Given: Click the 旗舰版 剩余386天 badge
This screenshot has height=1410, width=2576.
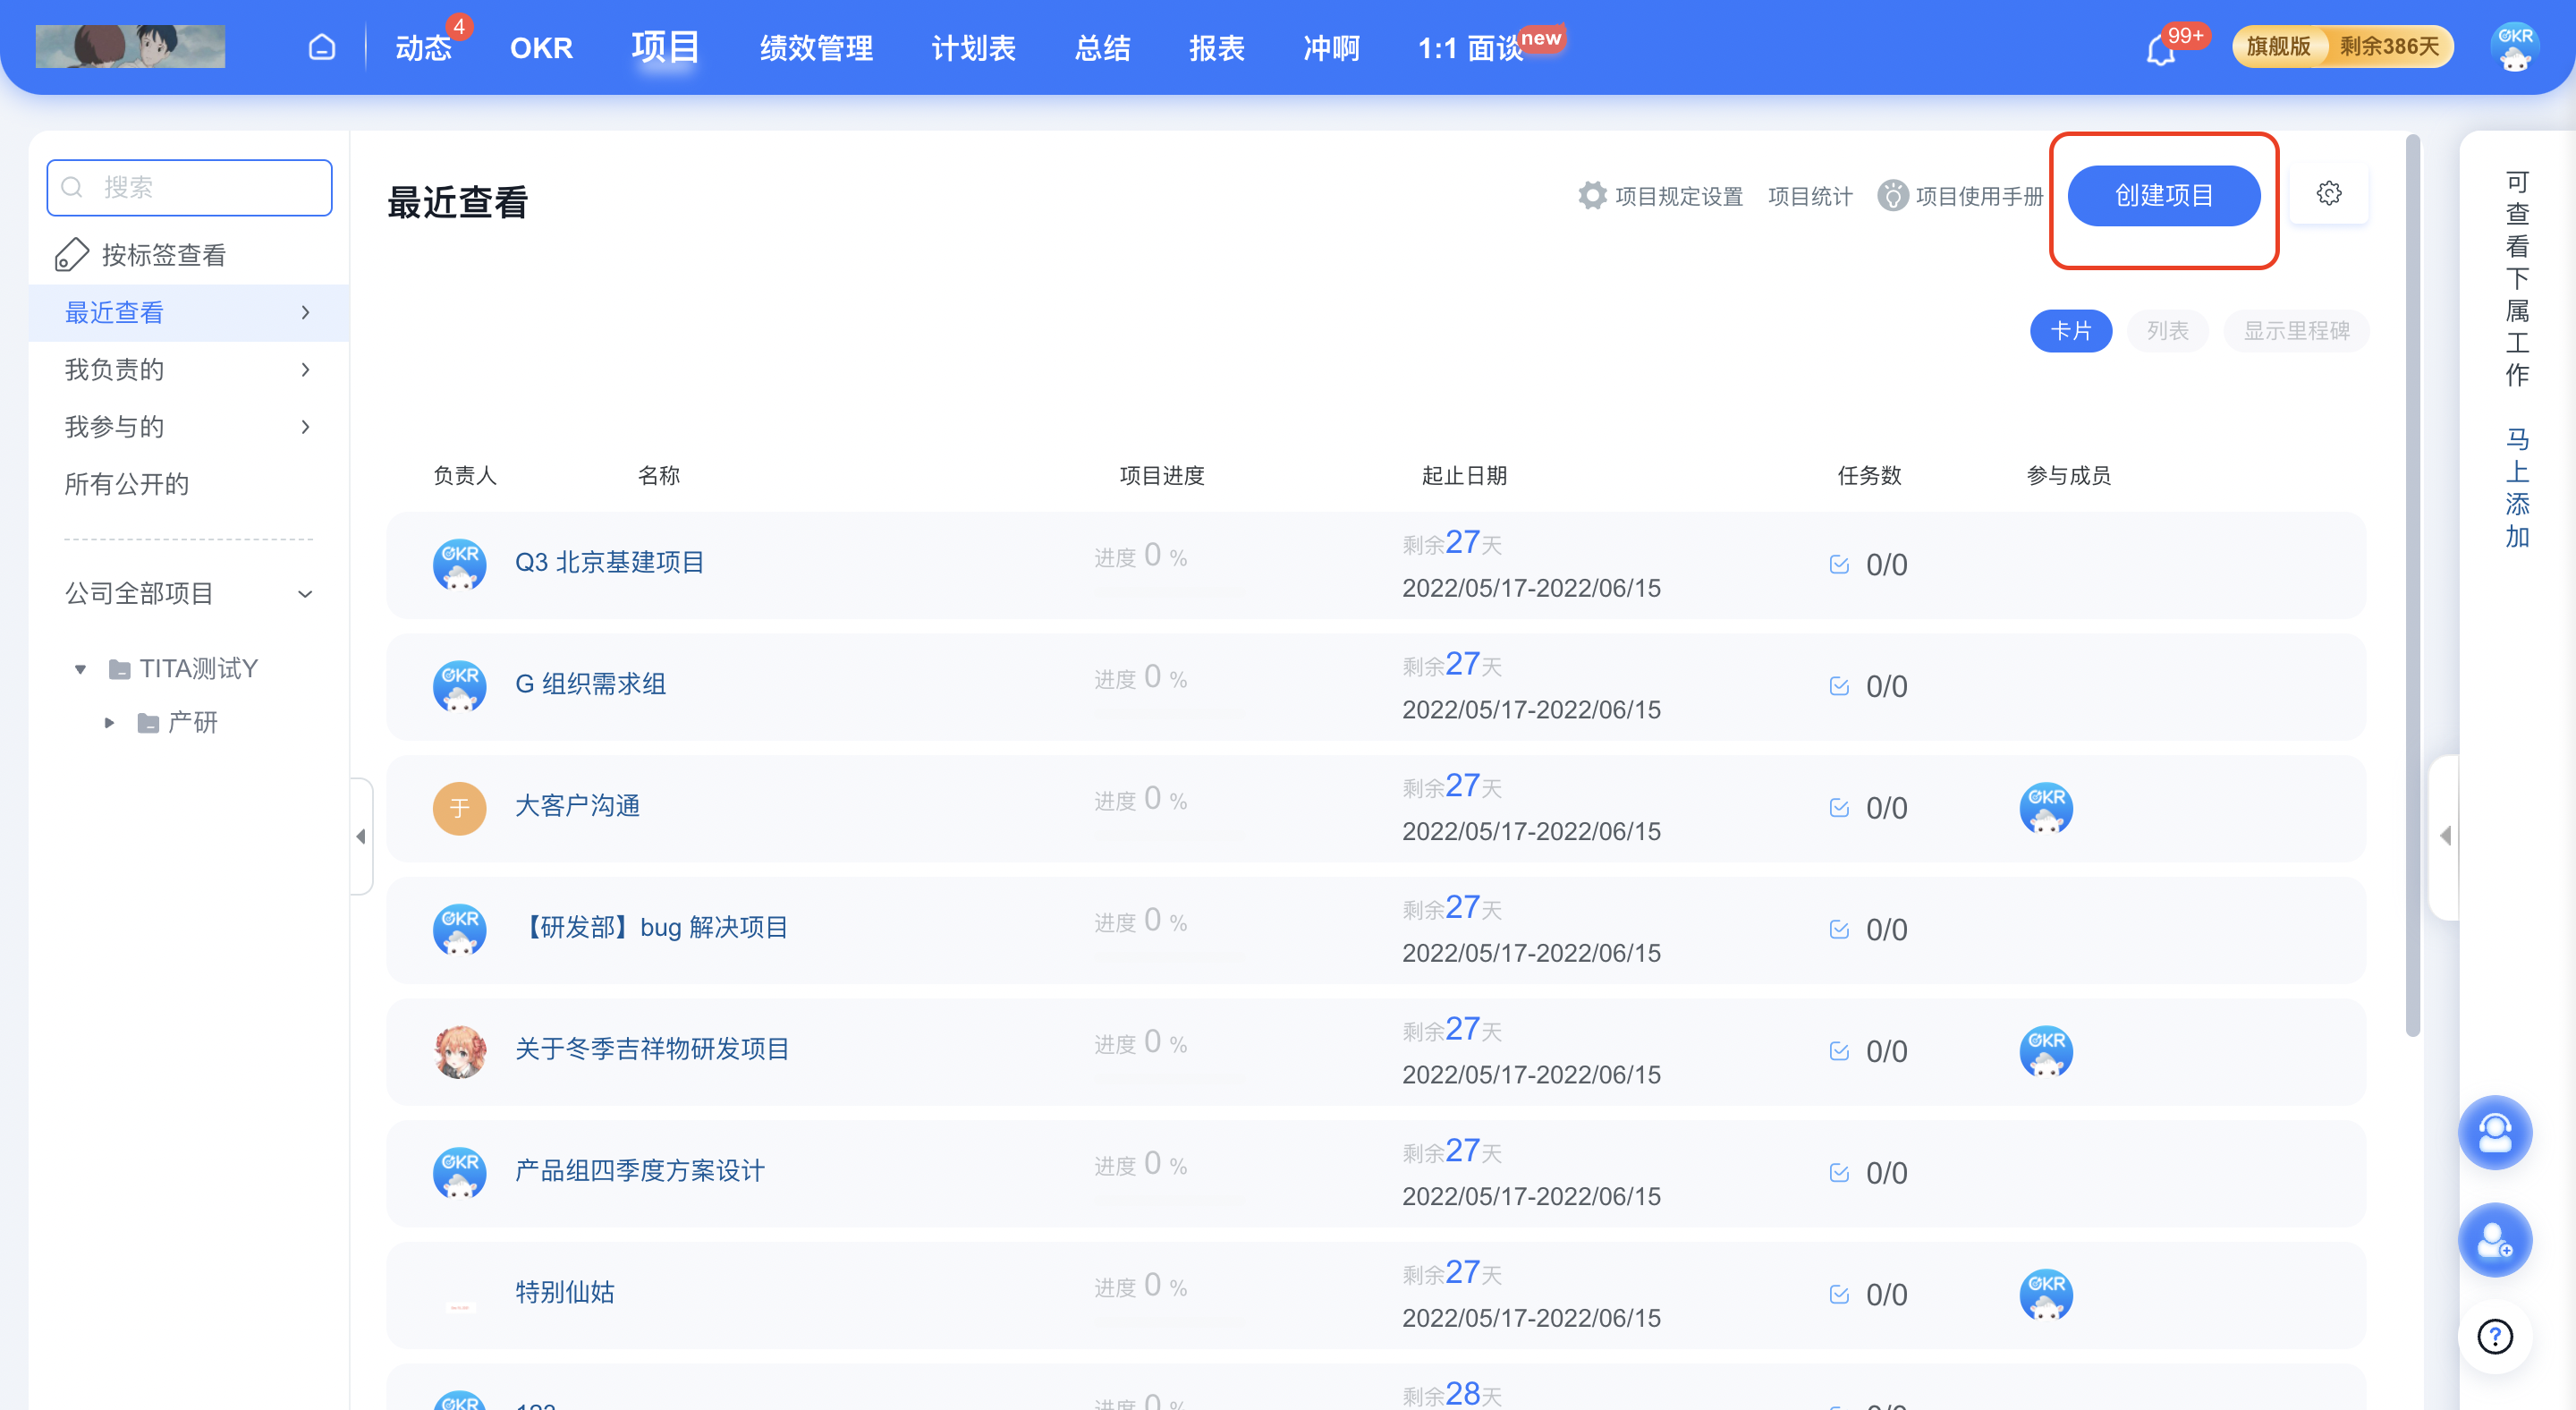Looking at the screenshot, I should 2342,47.
